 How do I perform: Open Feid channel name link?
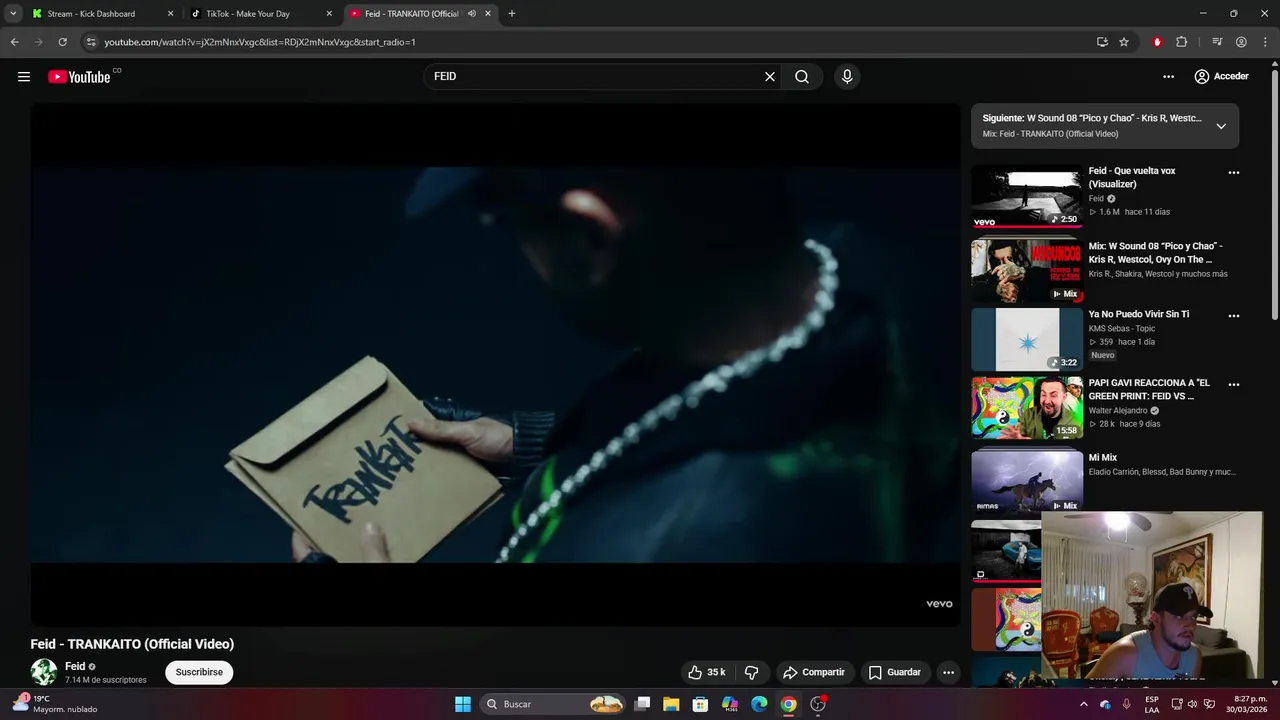[75, 666]
